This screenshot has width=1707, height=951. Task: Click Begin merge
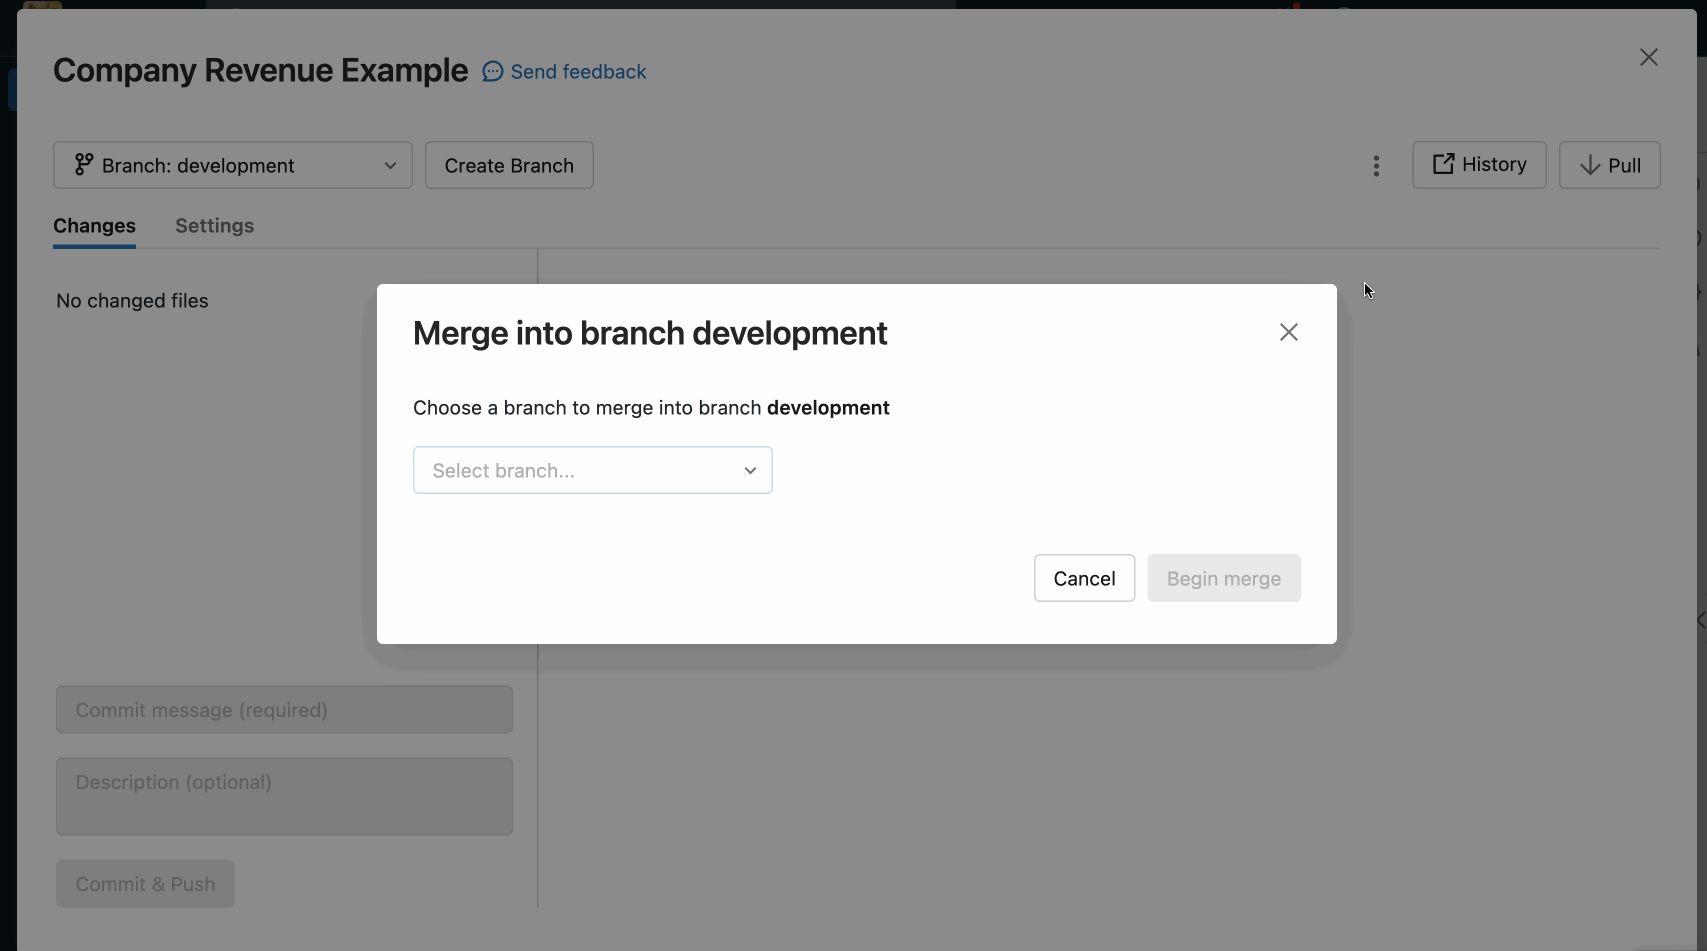(1223, 578)
